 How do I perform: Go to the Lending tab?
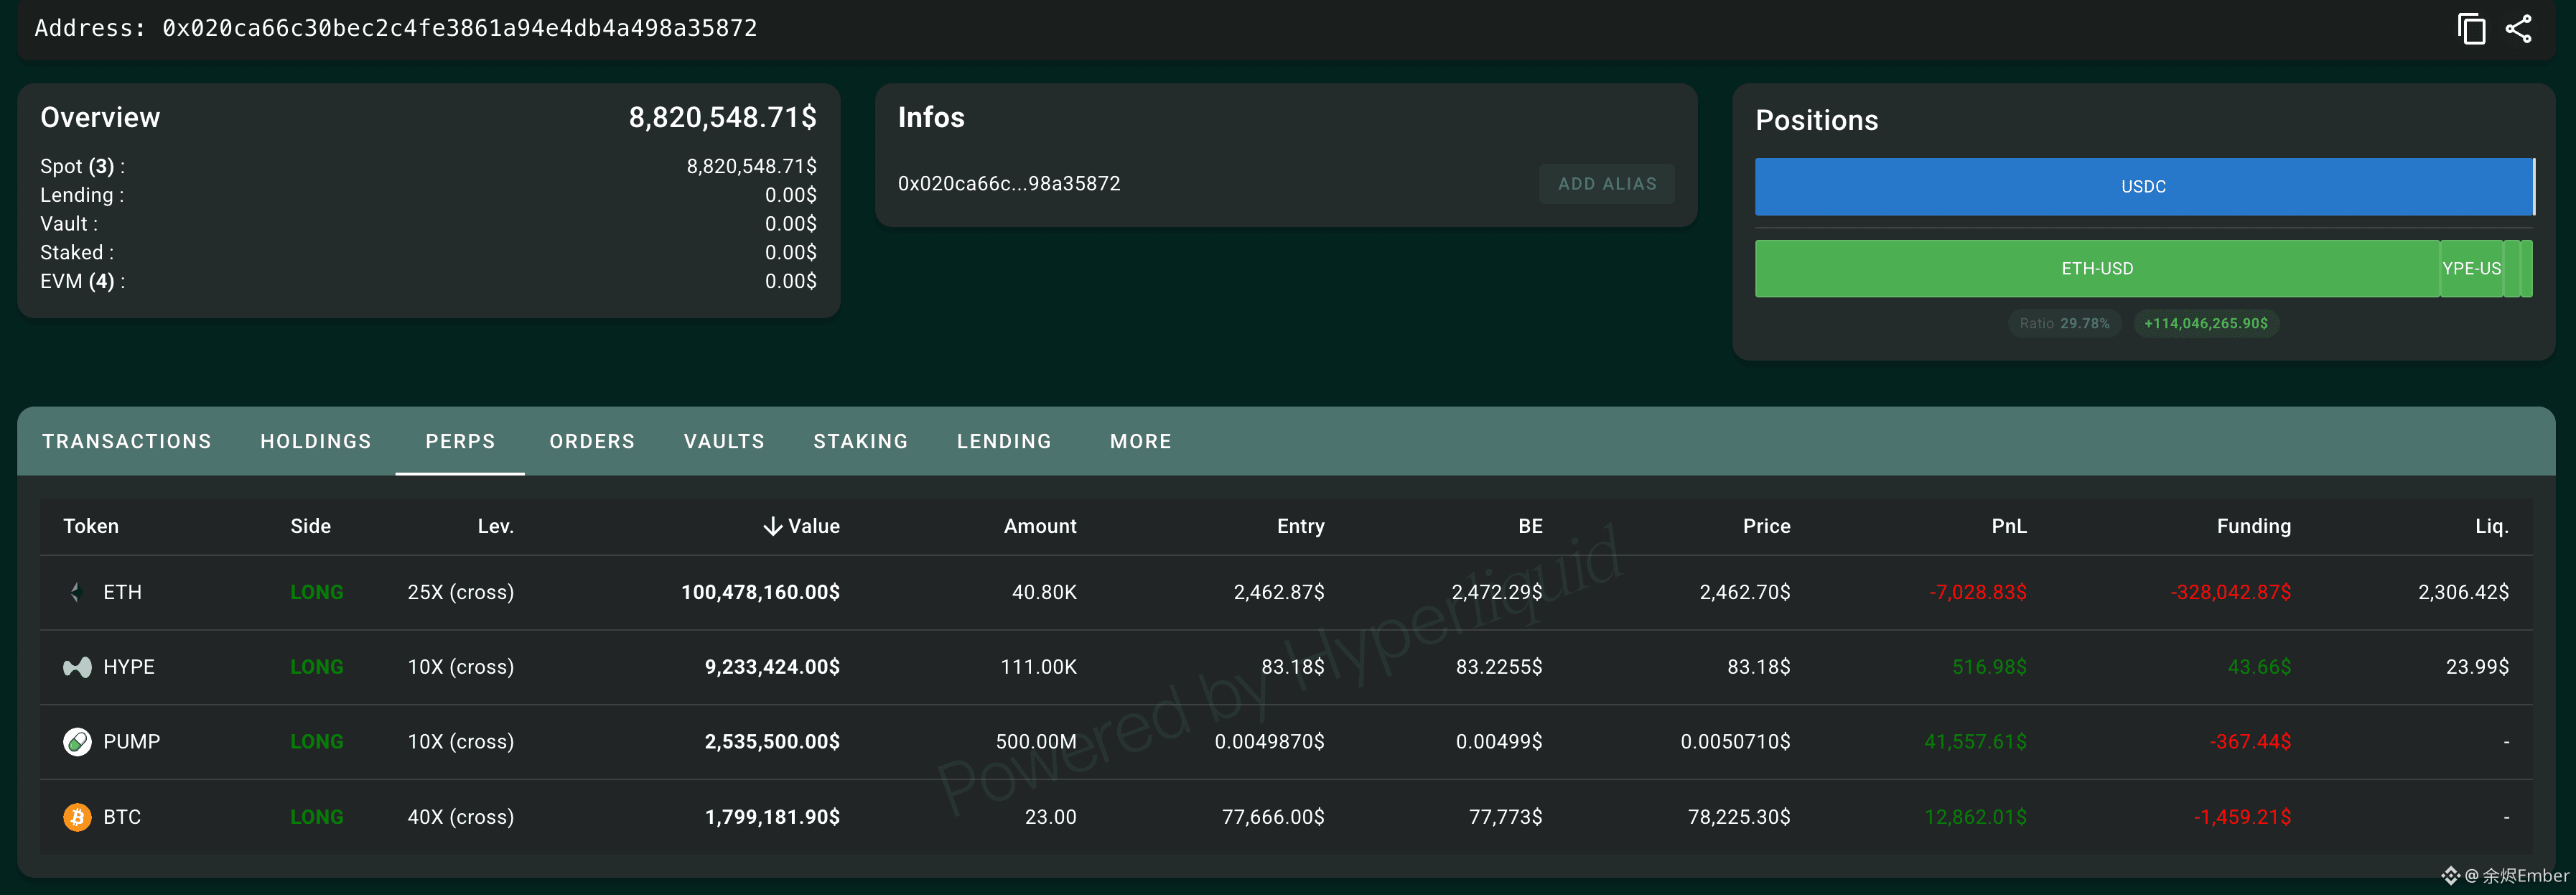(1004, 441)
